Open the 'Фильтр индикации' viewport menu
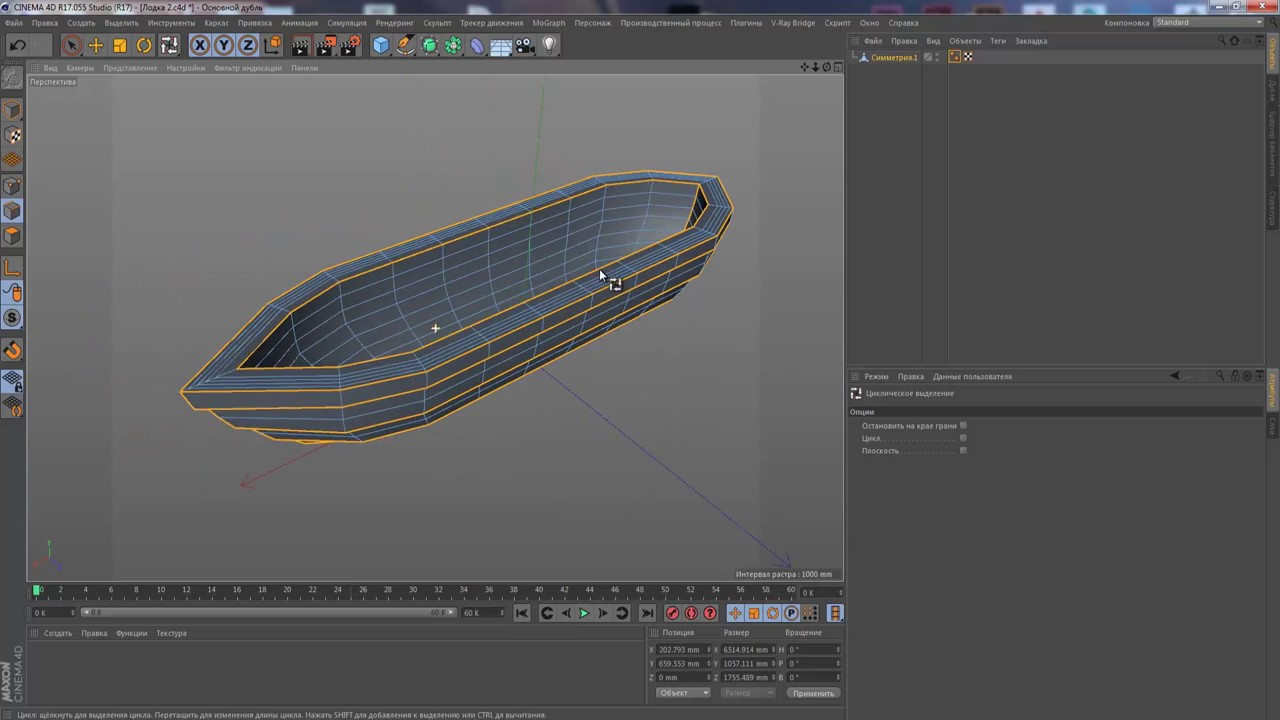 pos(247,68)
